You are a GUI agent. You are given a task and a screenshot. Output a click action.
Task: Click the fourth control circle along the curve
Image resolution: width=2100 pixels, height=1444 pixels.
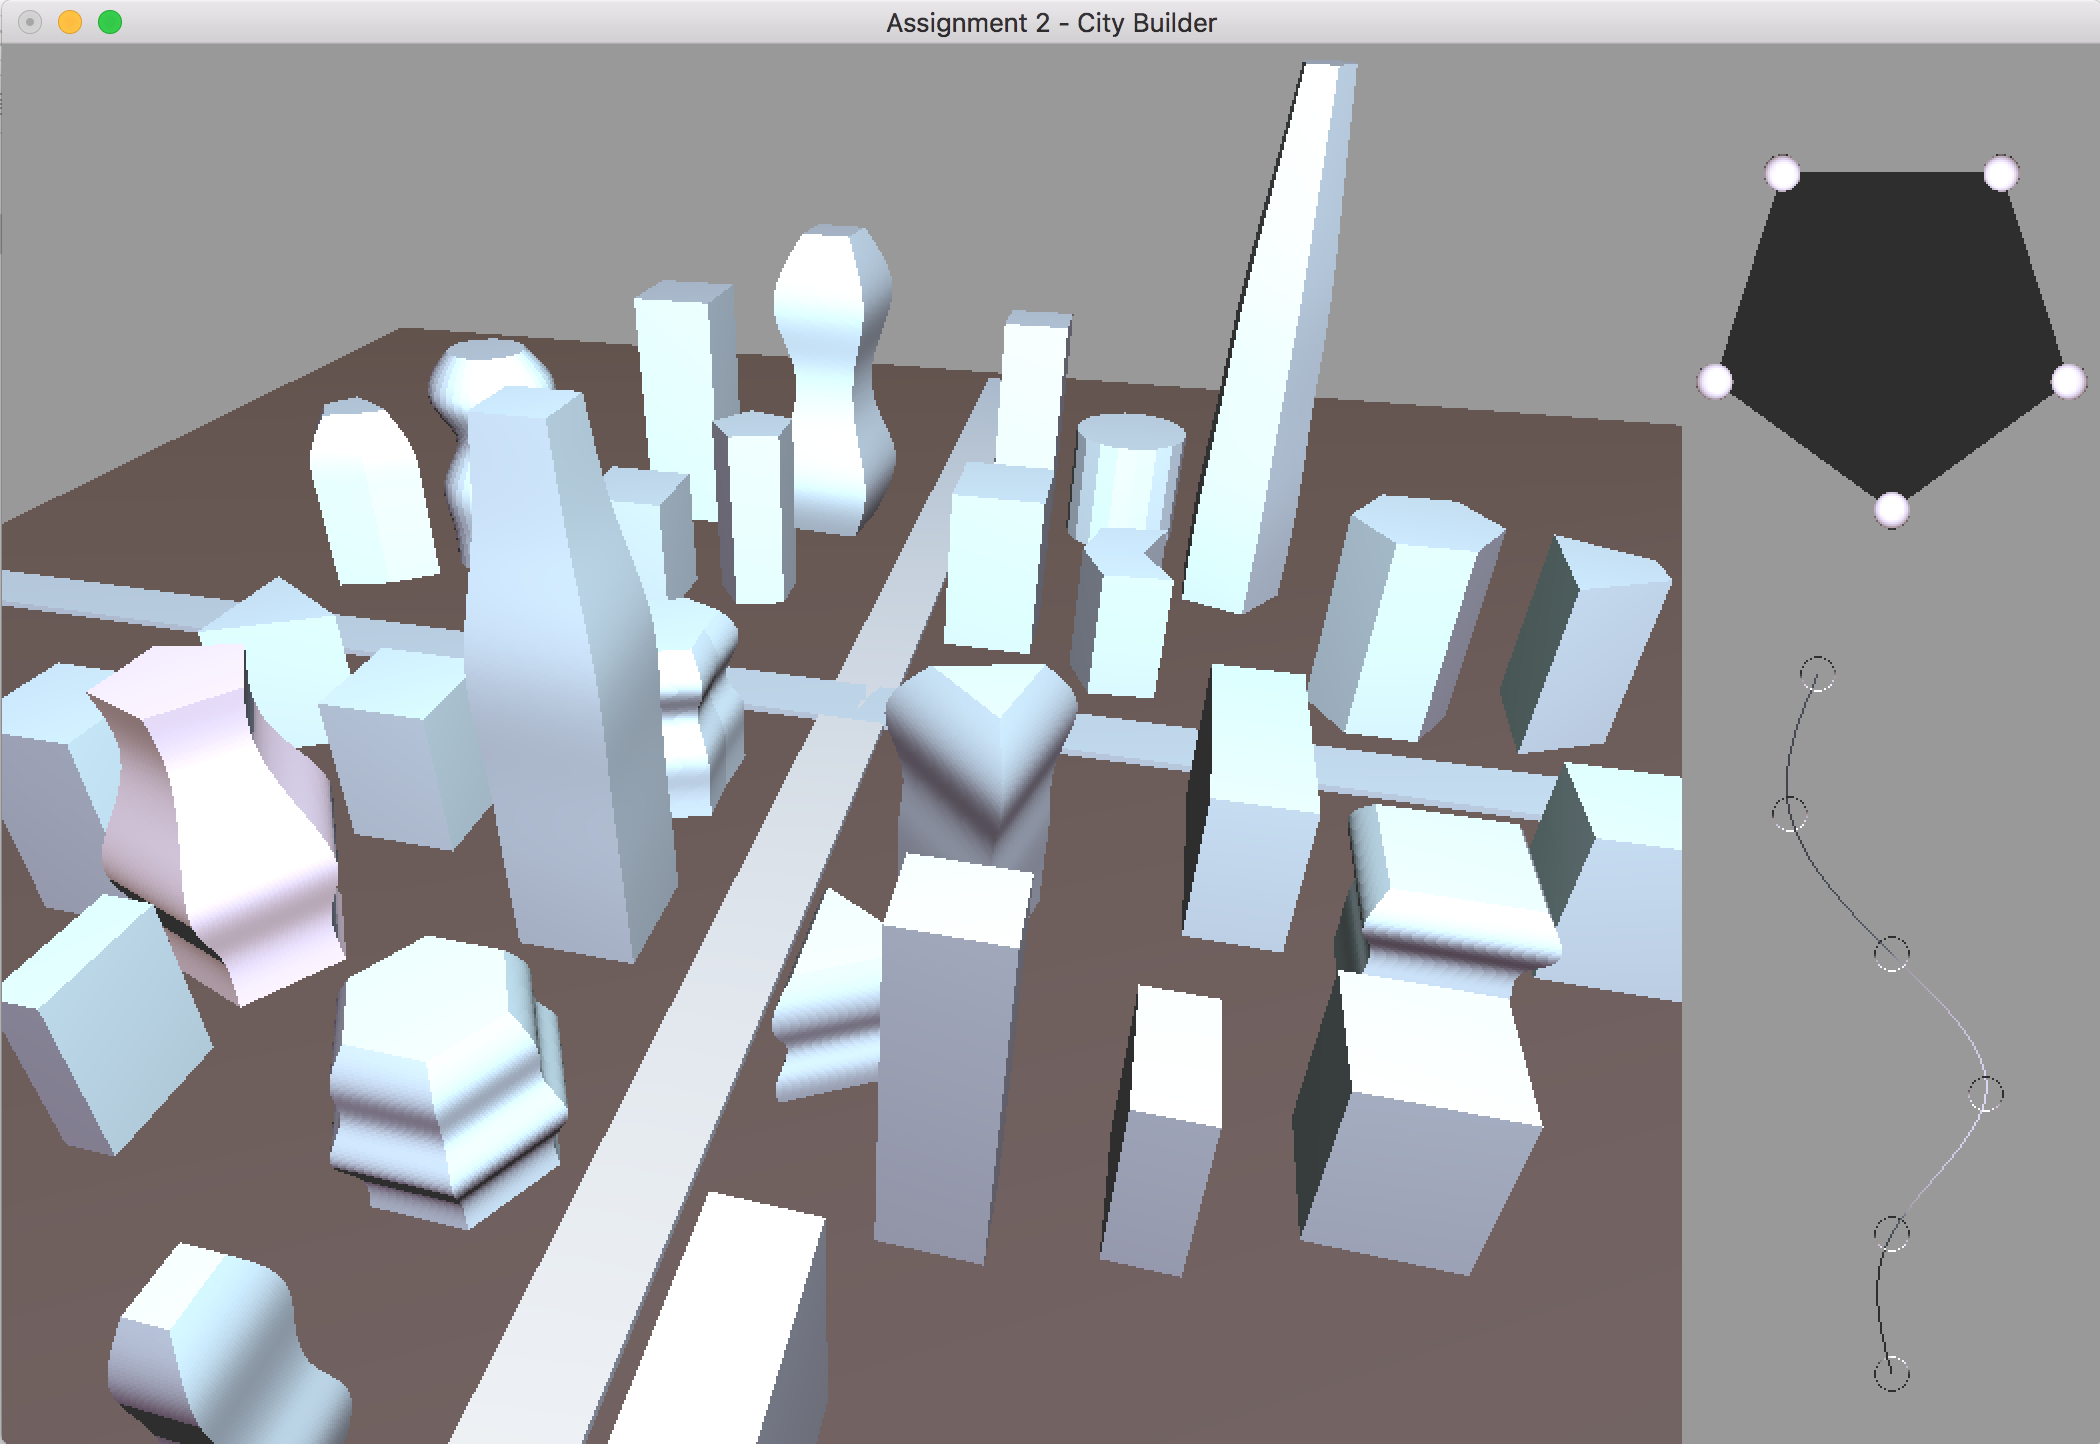click(1987, 1095)
